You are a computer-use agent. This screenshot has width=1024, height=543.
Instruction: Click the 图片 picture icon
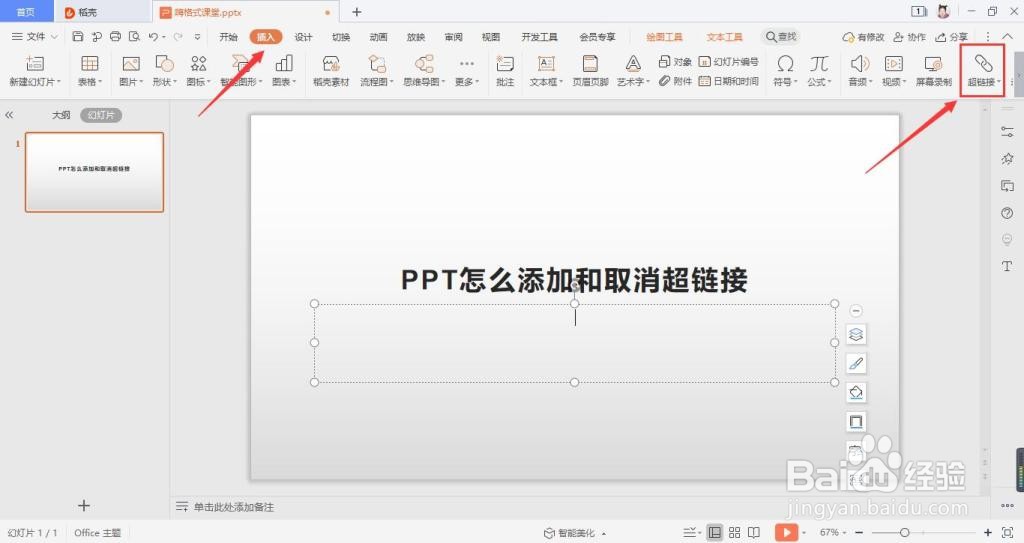coord(131,63)
